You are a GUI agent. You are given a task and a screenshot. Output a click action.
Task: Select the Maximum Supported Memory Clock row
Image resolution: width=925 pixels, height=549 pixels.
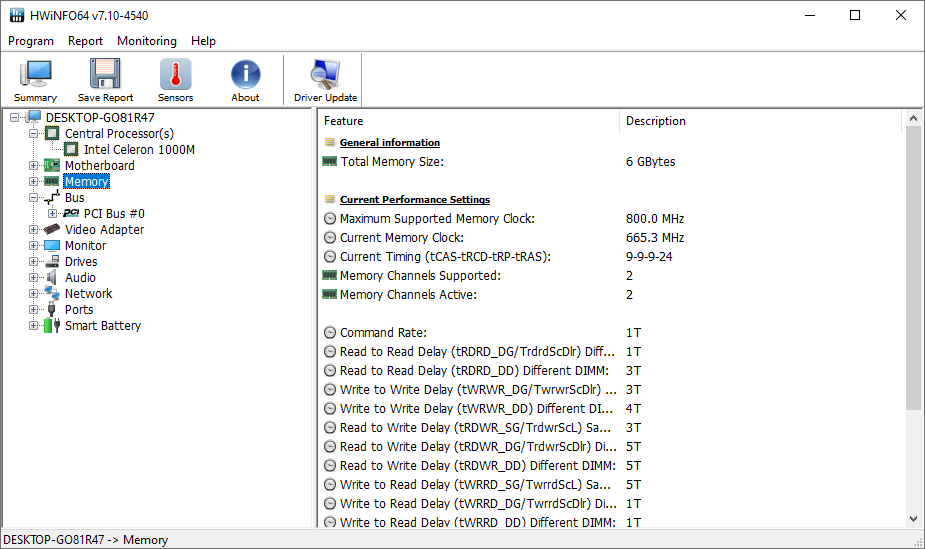click(609, 219)
